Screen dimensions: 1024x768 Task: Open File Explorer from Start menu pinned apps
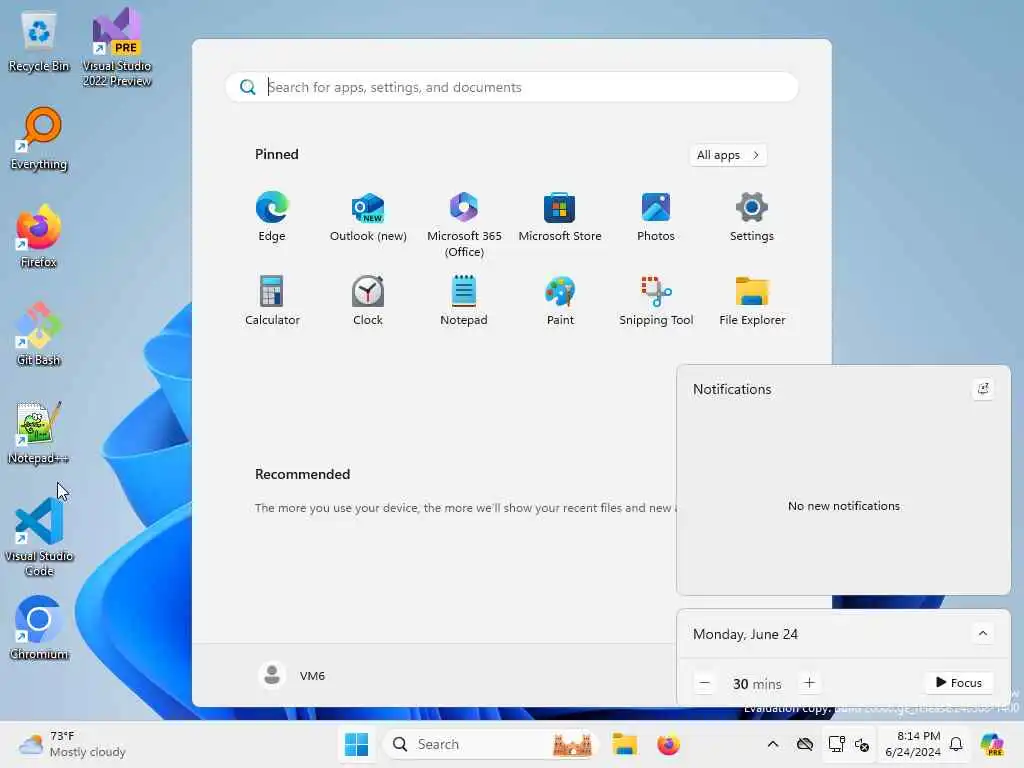[x=752, y=300]
